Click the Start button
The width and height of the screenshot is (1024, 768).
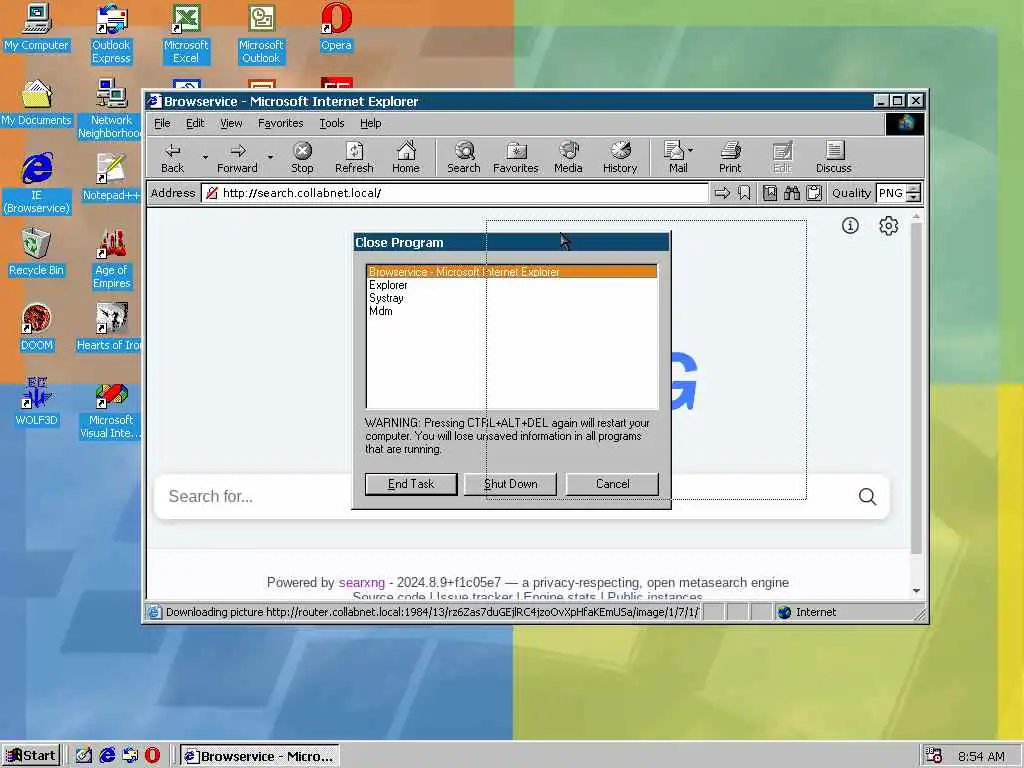(31, 756)
